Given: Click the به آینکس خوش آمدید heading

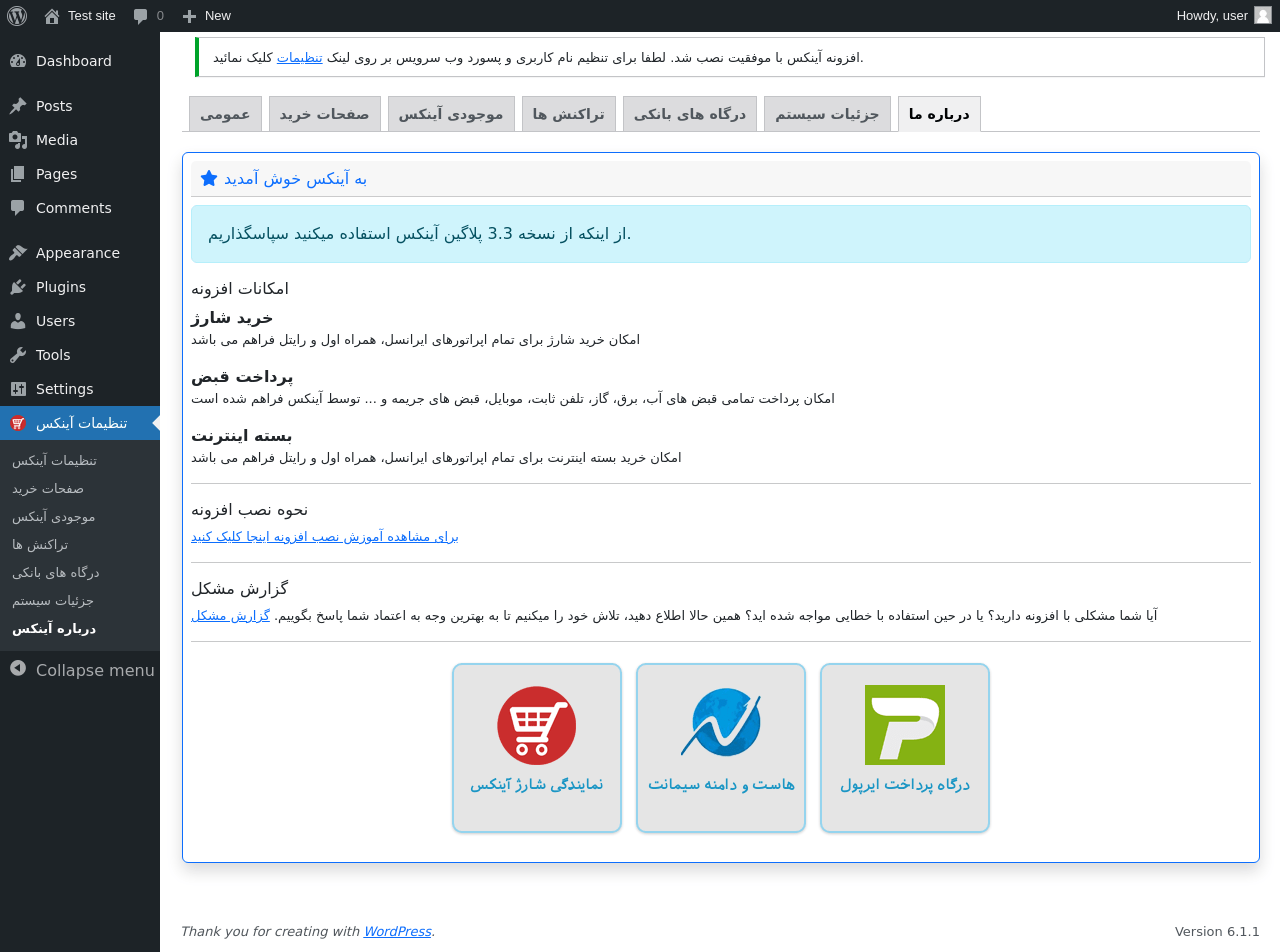Looking at the screenshot, I should [295, 178].
